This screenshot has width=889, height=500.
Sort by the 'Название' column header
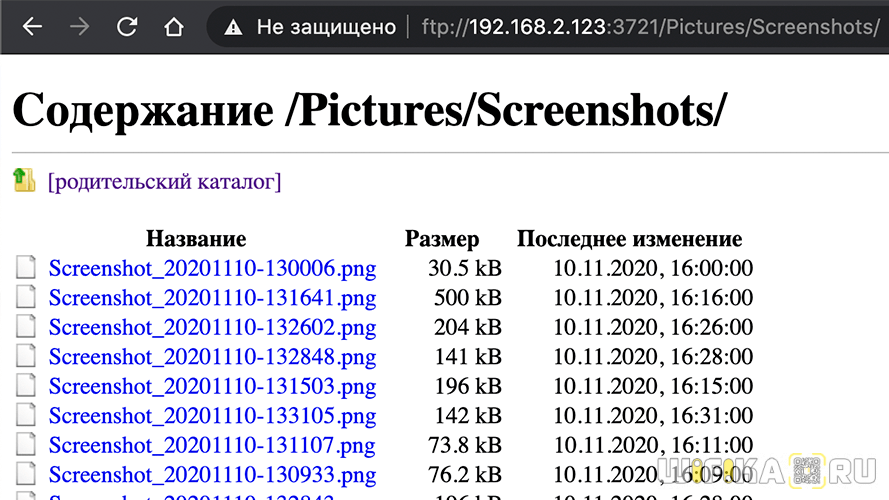(x=196, y=239)
